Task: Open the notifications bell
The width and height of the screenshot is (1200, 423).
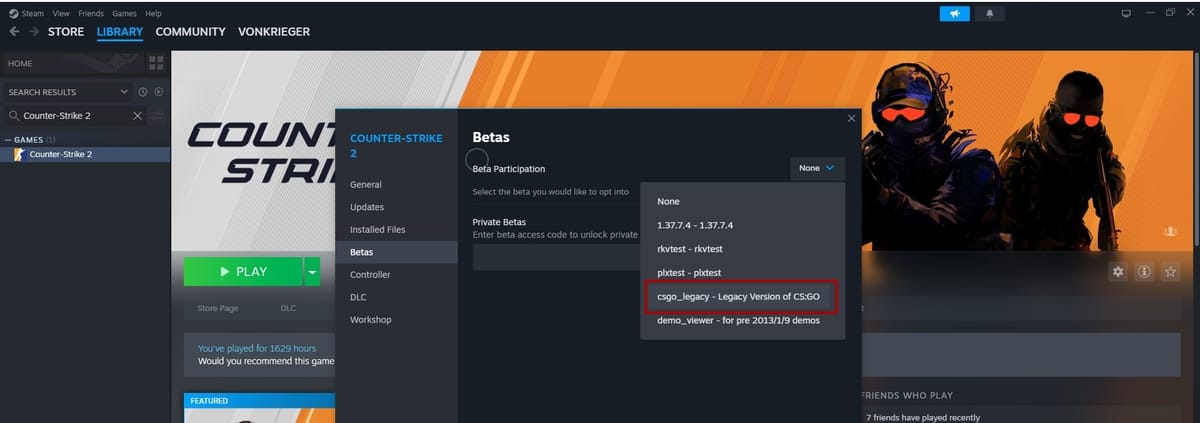Action: click(x=990, y=14)
